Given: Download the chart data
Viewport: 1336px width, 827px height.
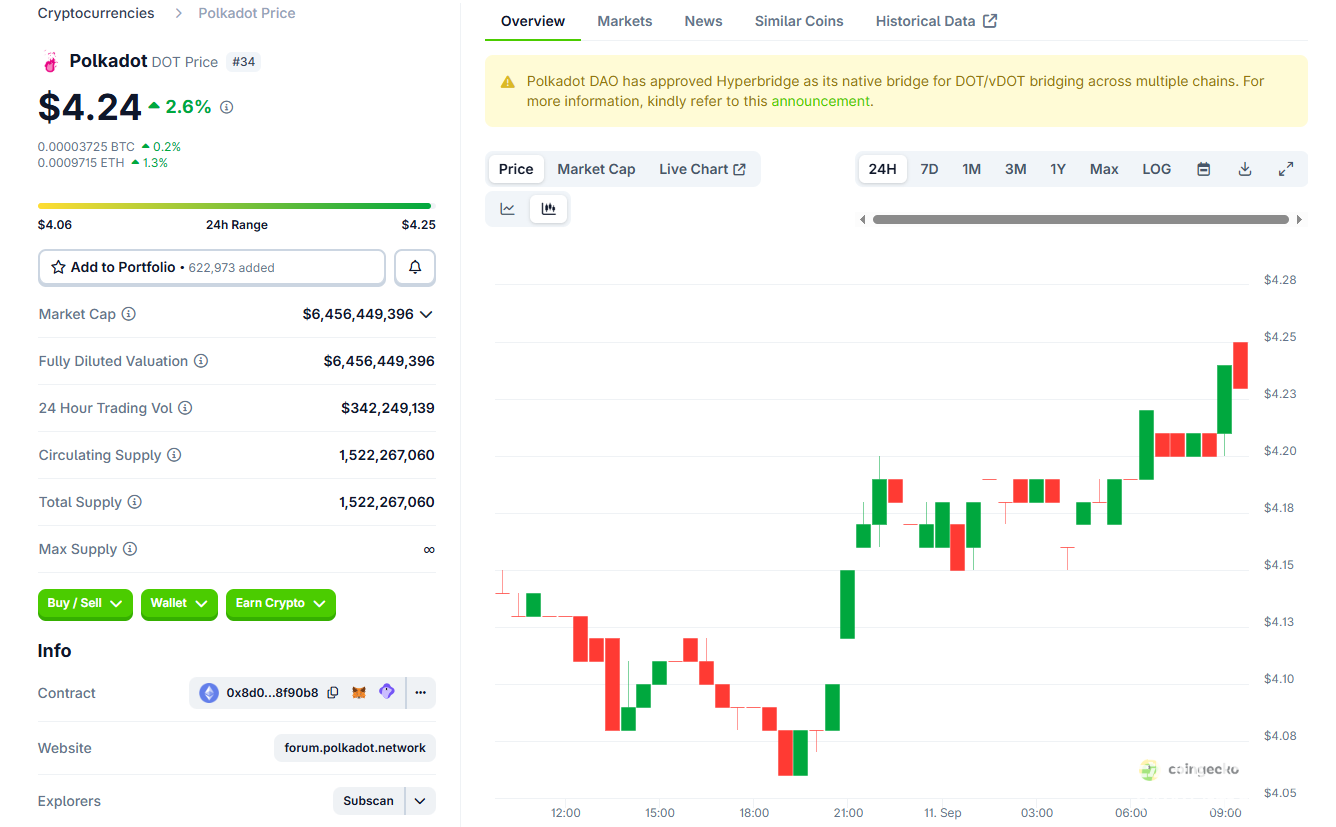Looking at the screenshot, I should [1245, 169].
